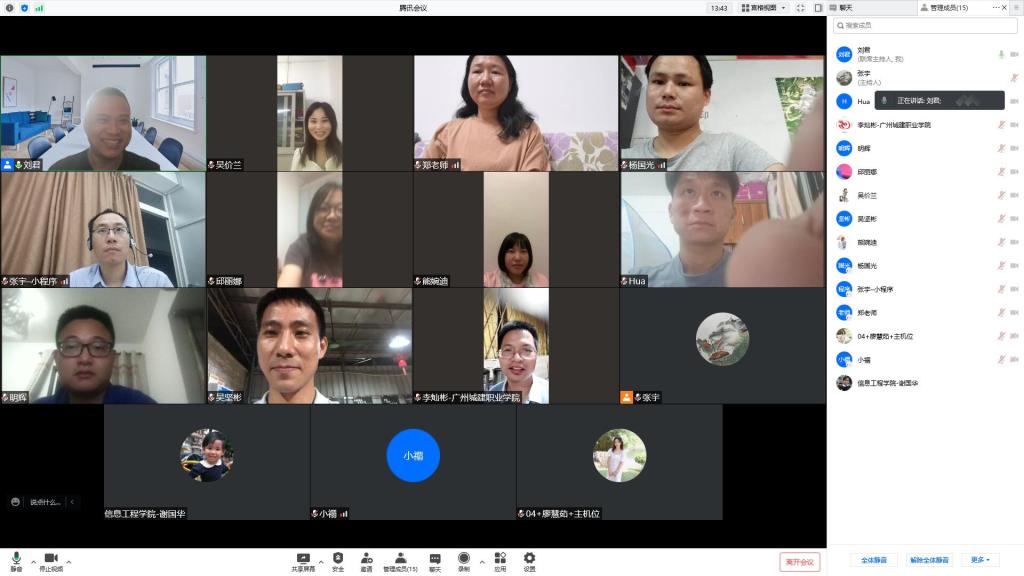1024x576 pixels.
Task: Toggle the side panel layout icon
Action: (x=819, y=8)
